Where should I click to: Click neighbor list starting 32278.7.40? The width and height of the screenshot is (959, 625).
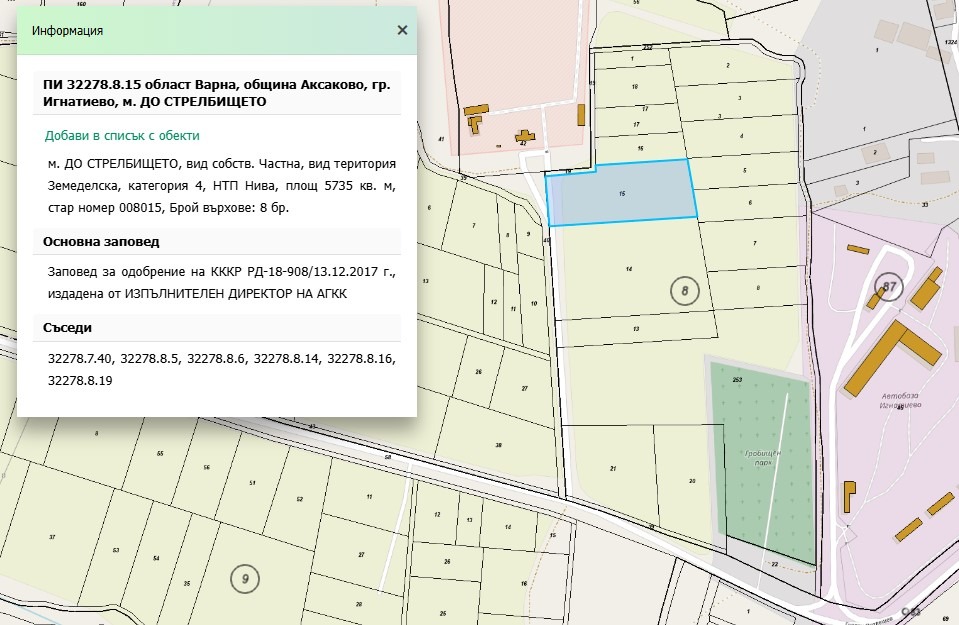pyautogui.click(x=221, y=369)
